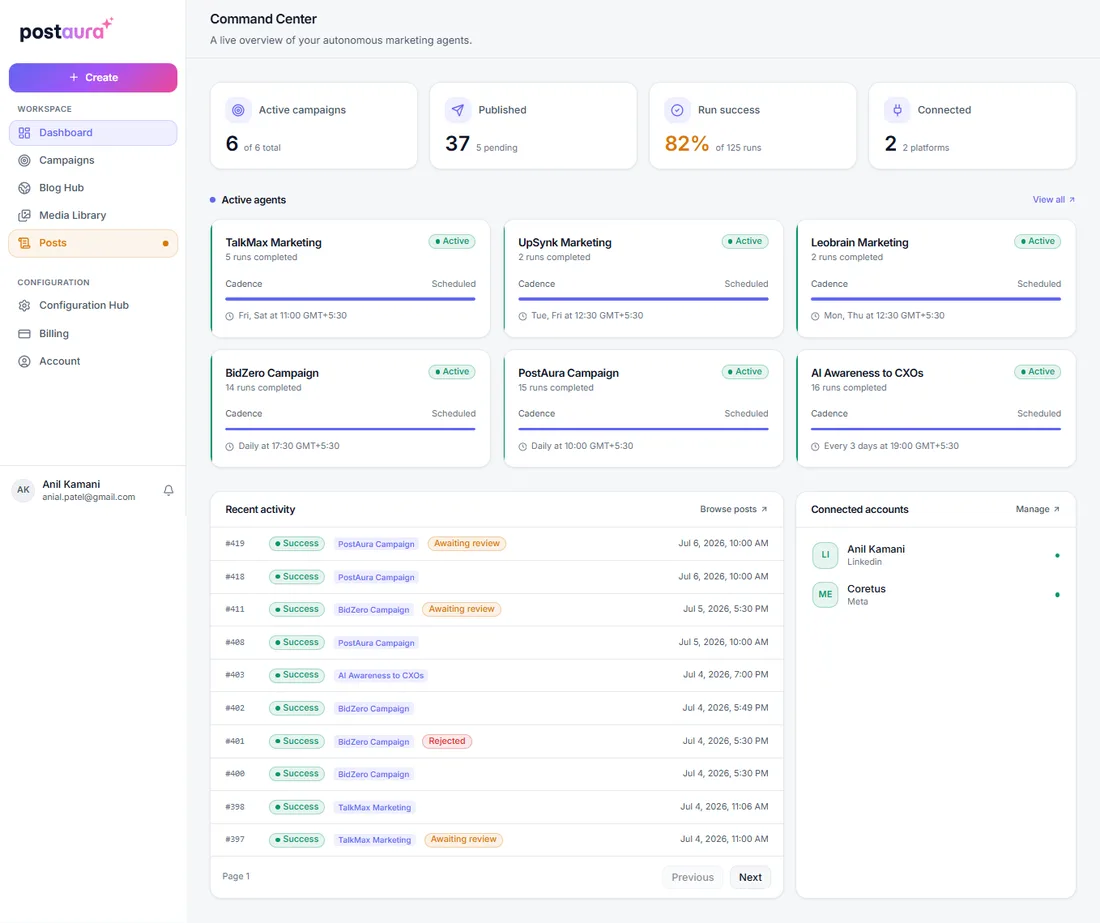Click the Published paper-plane icon
Screen dimensions: 1100x923
(457, 110)
